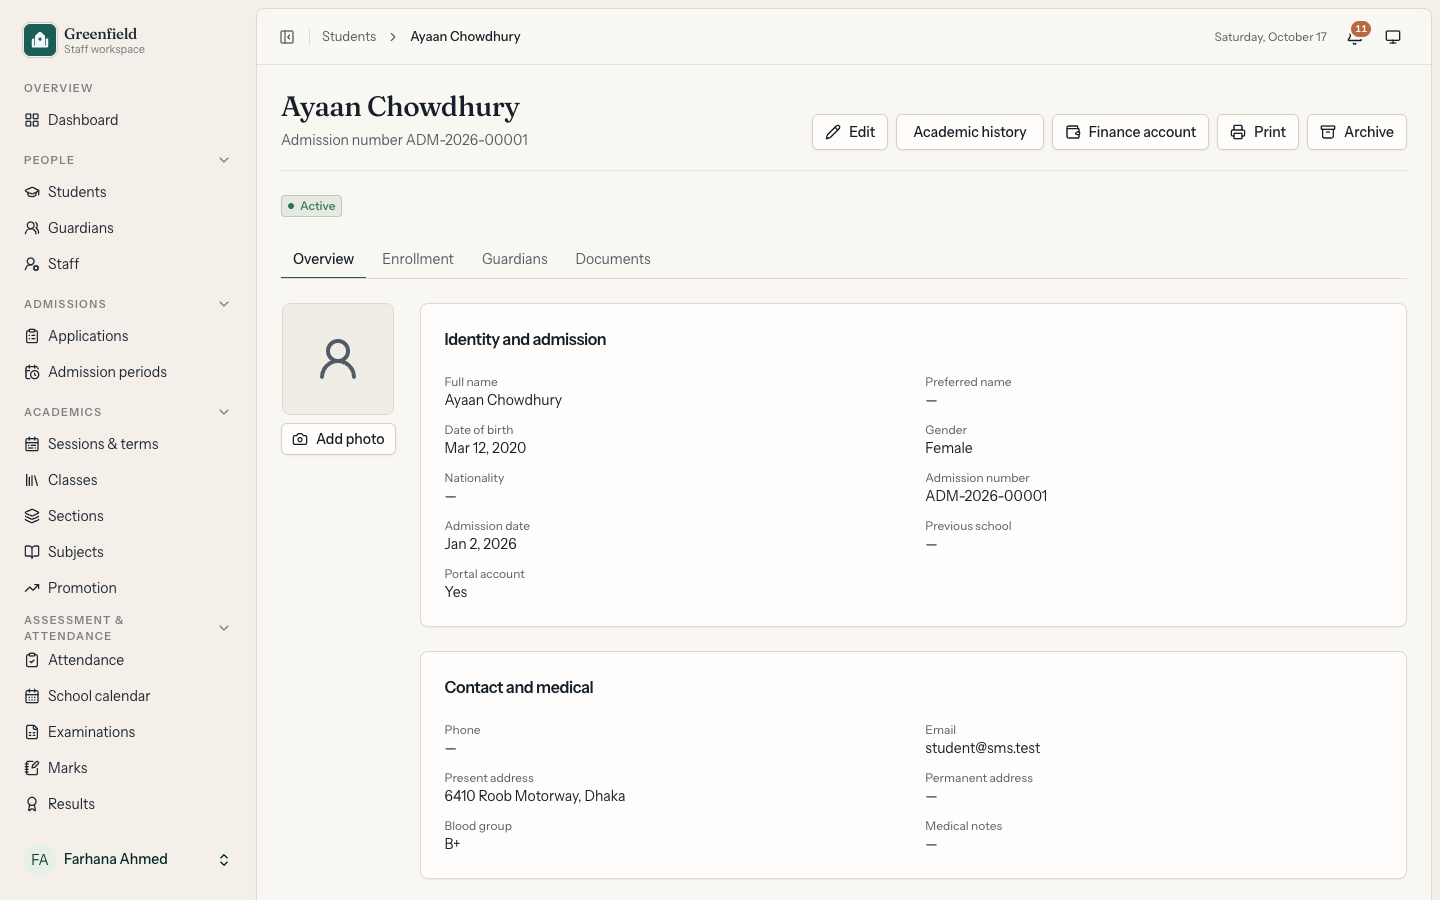Switch to the Overview tab
Screen dimensions: 1440x900
(x=323, y=259)
